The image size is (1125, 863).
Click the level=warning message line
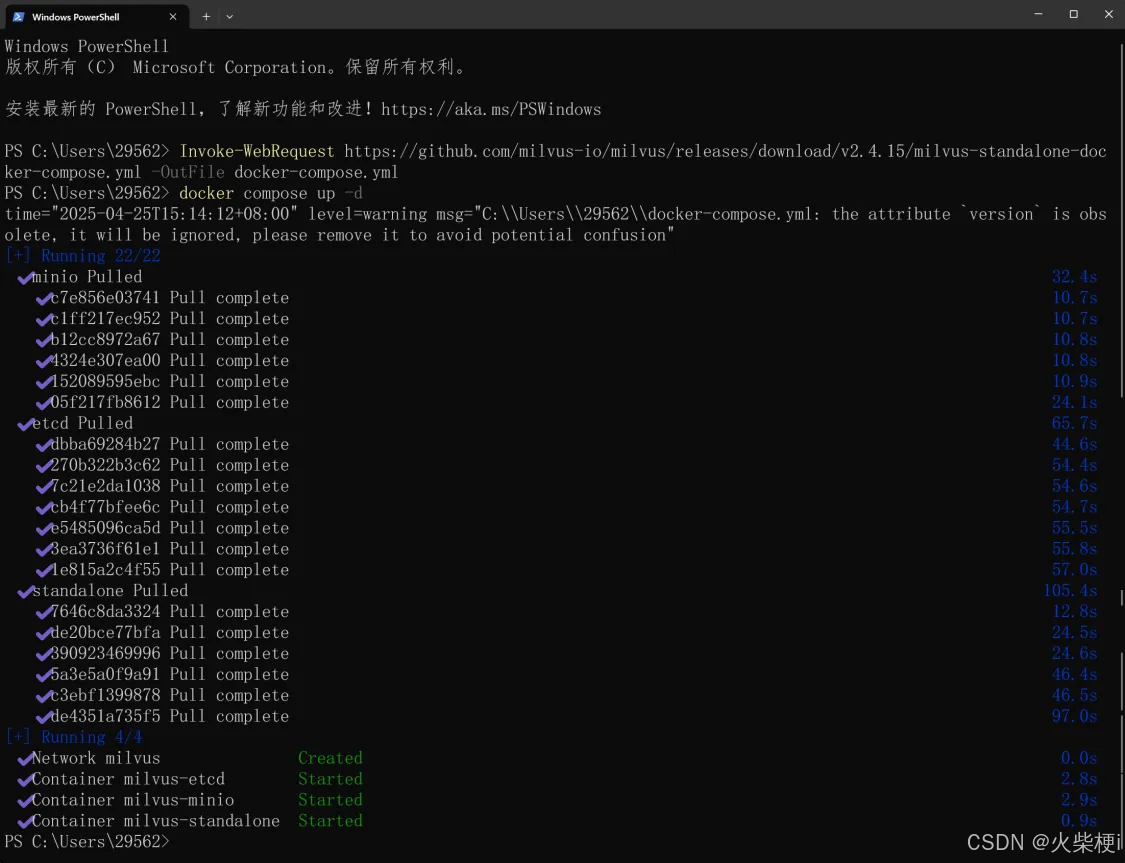tap(556, 225)
